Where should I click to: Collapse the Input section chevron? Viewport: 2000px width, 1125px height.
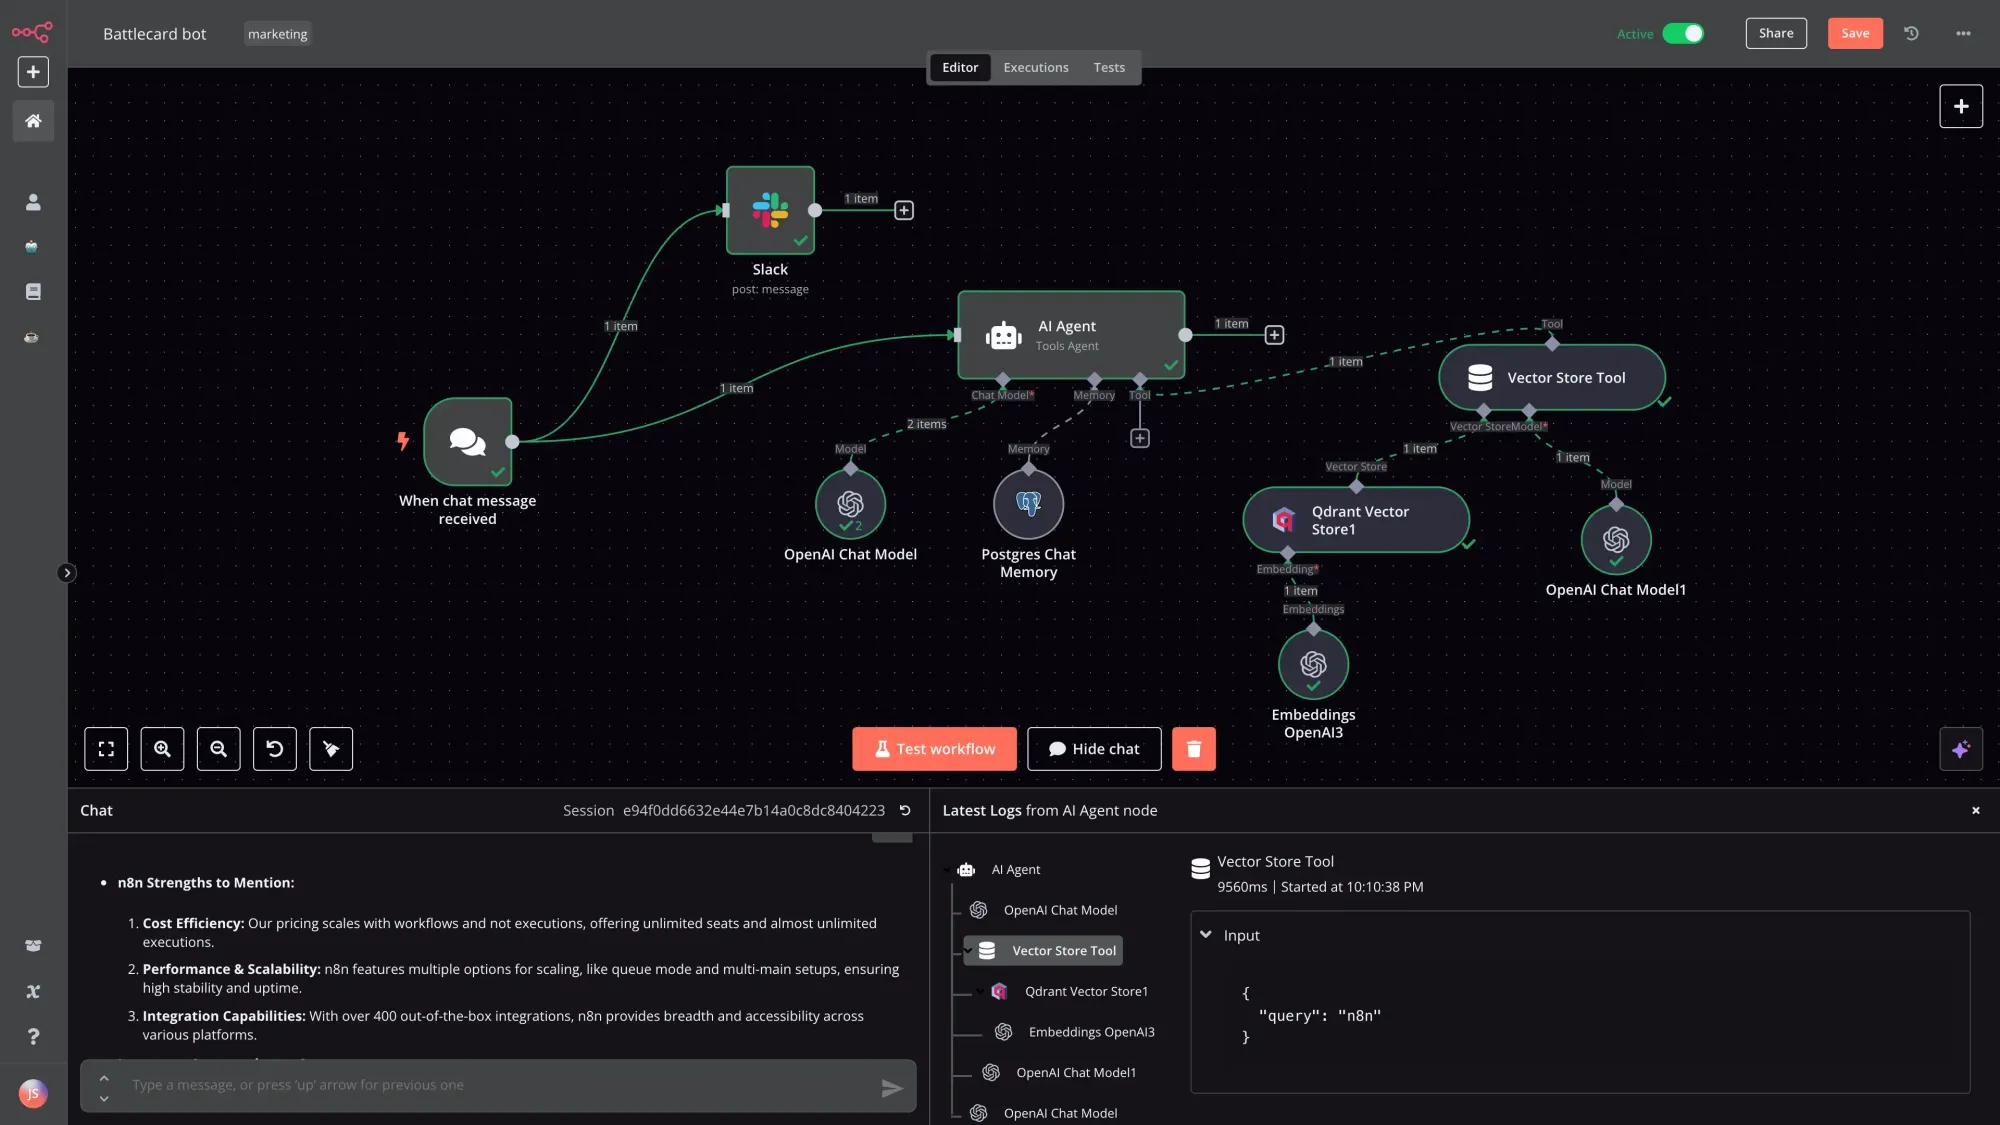[1206, 935]
